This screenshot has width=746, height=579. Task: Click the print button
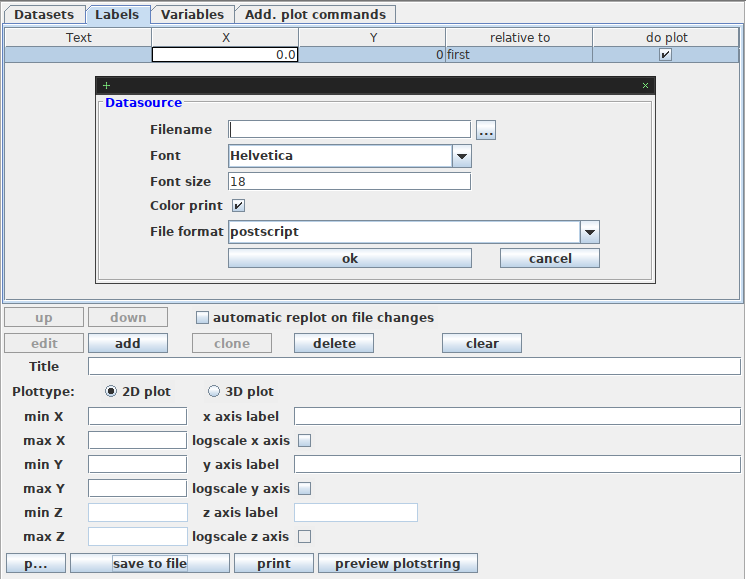(274, 563)
